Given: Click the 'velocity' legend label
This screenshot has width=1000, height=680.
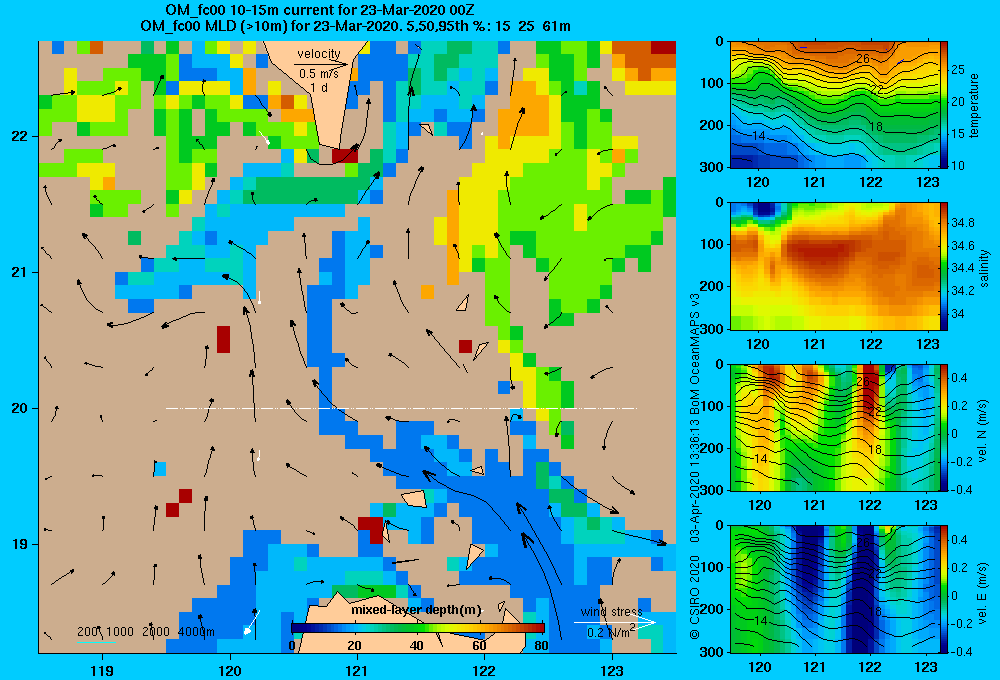Looking at the screenshot, I should coord(319,54).
